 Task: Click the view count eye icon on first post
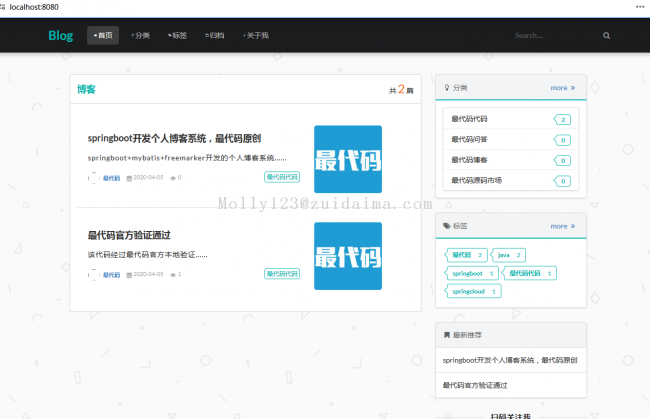point(174,178)
